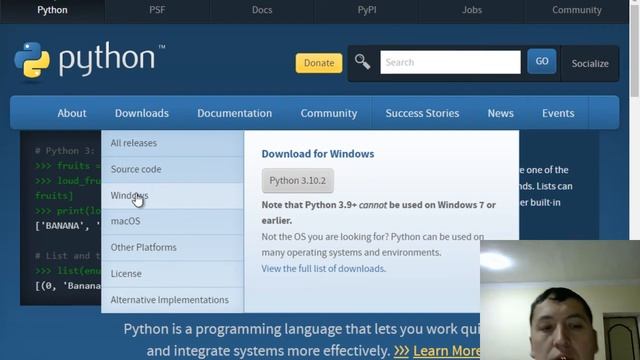Open the Downloads navigation menu
The width and height of the screenshot is (640, 360).
(x=142, y=113)
